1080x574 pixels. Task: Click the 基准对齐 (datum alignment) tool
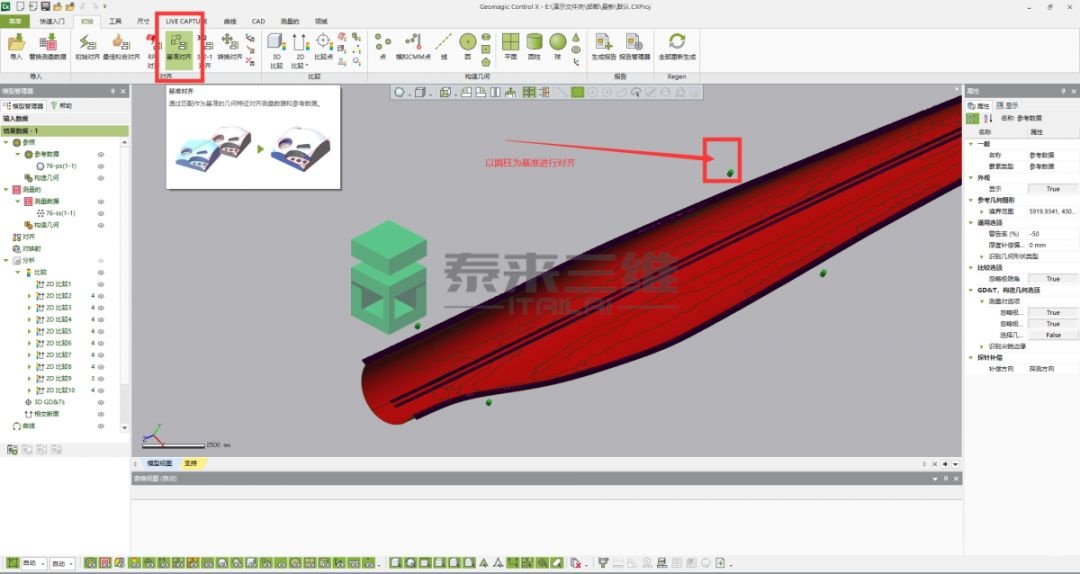(180, 47)
